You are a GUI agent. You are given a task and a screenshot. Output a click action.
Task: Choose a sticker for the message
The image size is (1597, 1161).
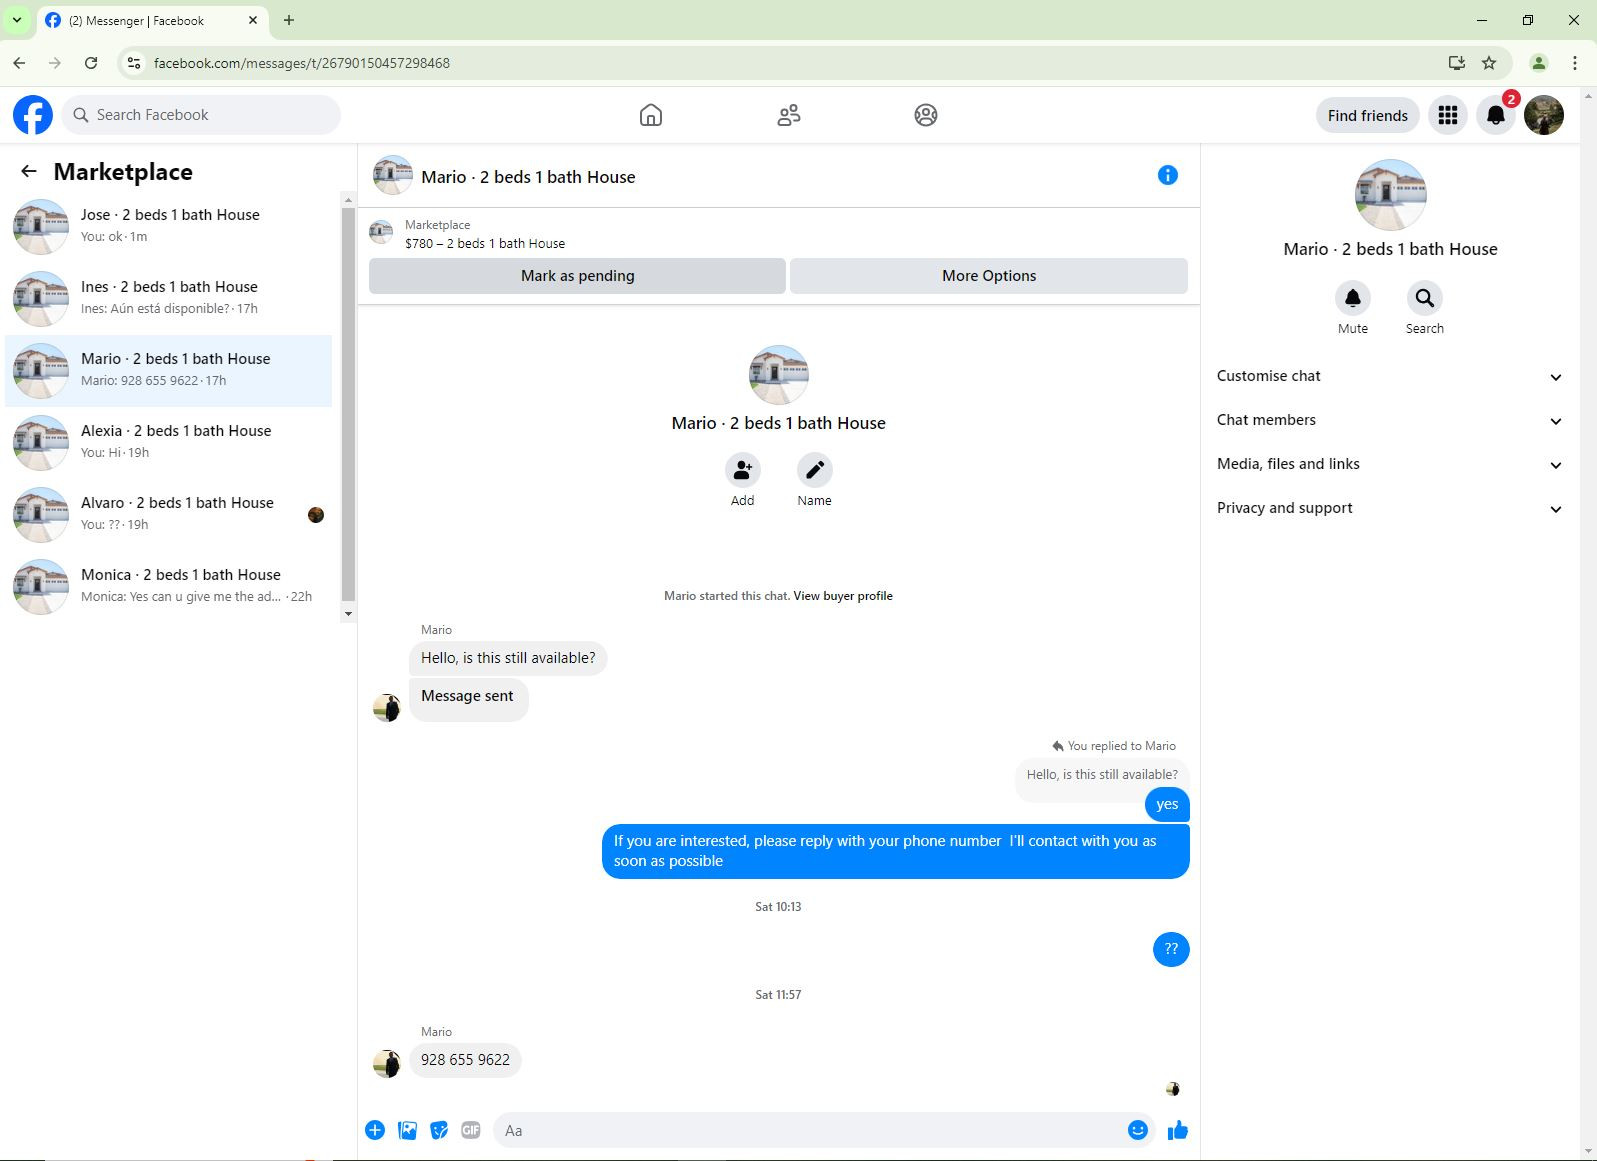pos(439,1130)
